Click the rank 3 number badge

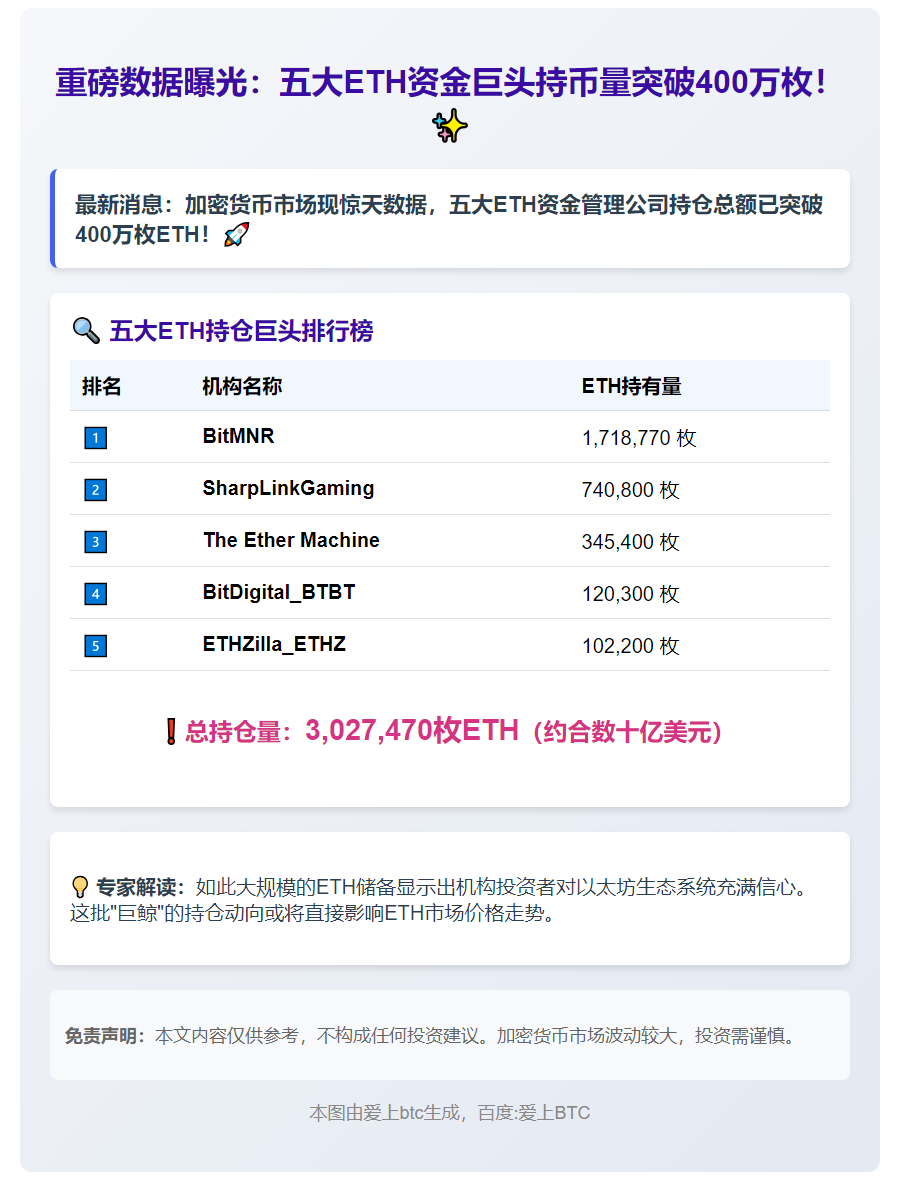tap(95, 542)
